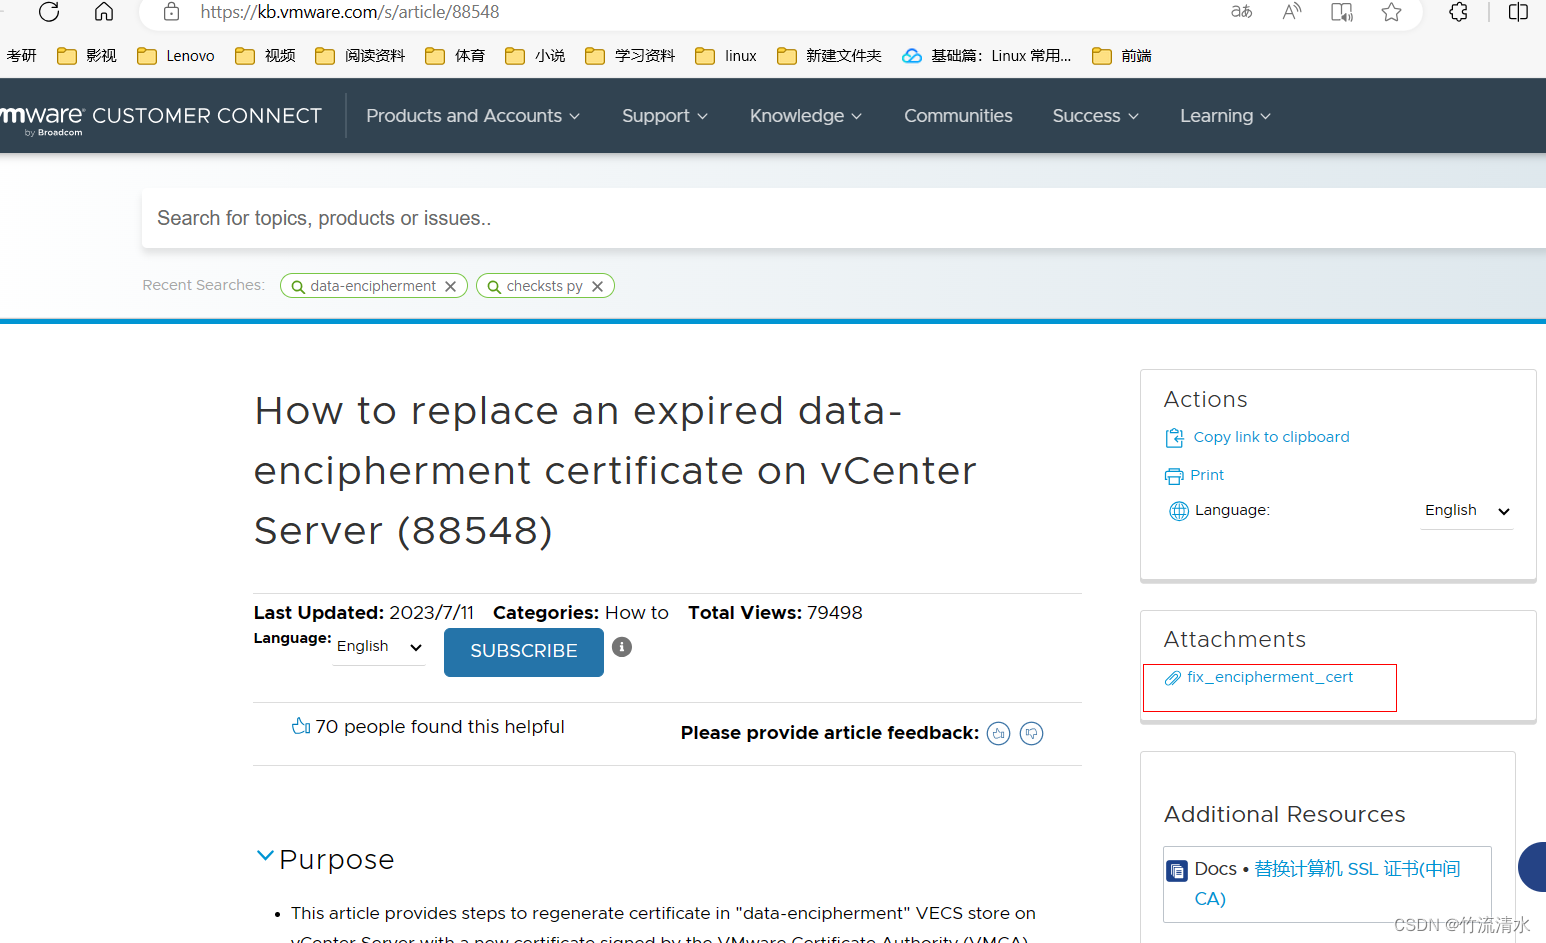The image size is (1546, 943).
Task: Open the 阅读资料 bookmark folder
Action: click(360, 56)
